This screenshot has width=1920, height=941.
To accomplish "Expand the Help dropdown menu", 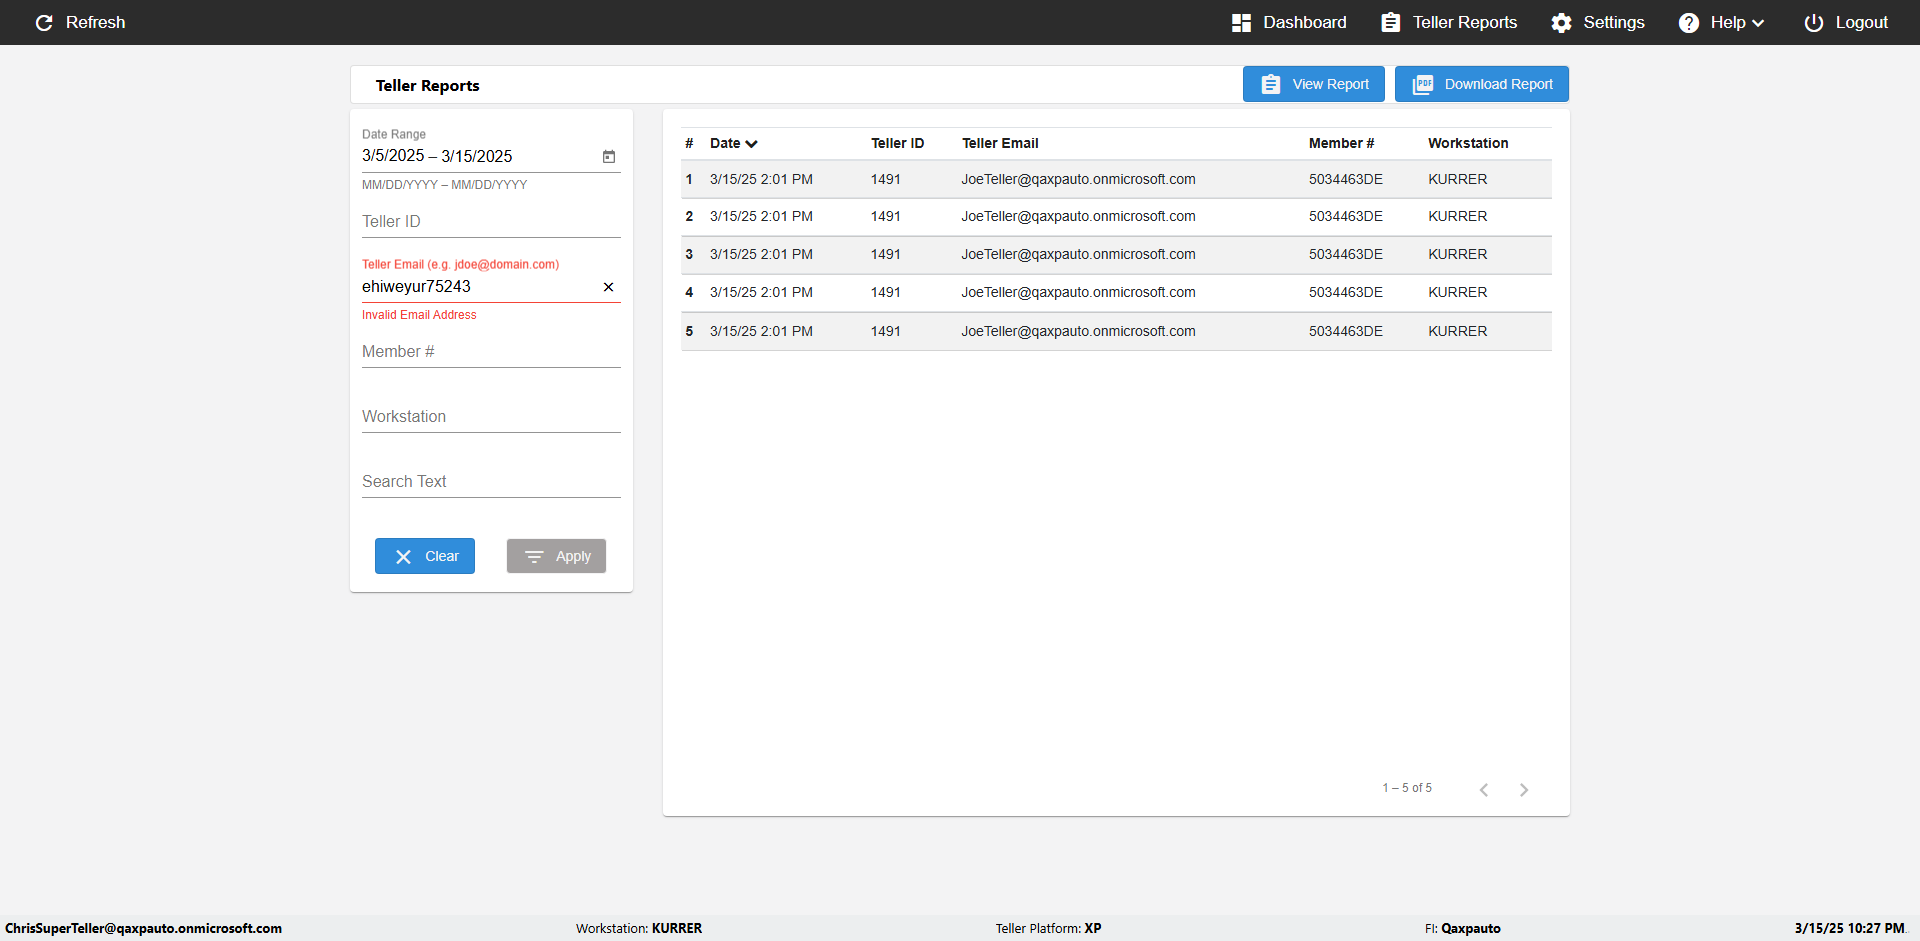I will (x=1721, y=22).
